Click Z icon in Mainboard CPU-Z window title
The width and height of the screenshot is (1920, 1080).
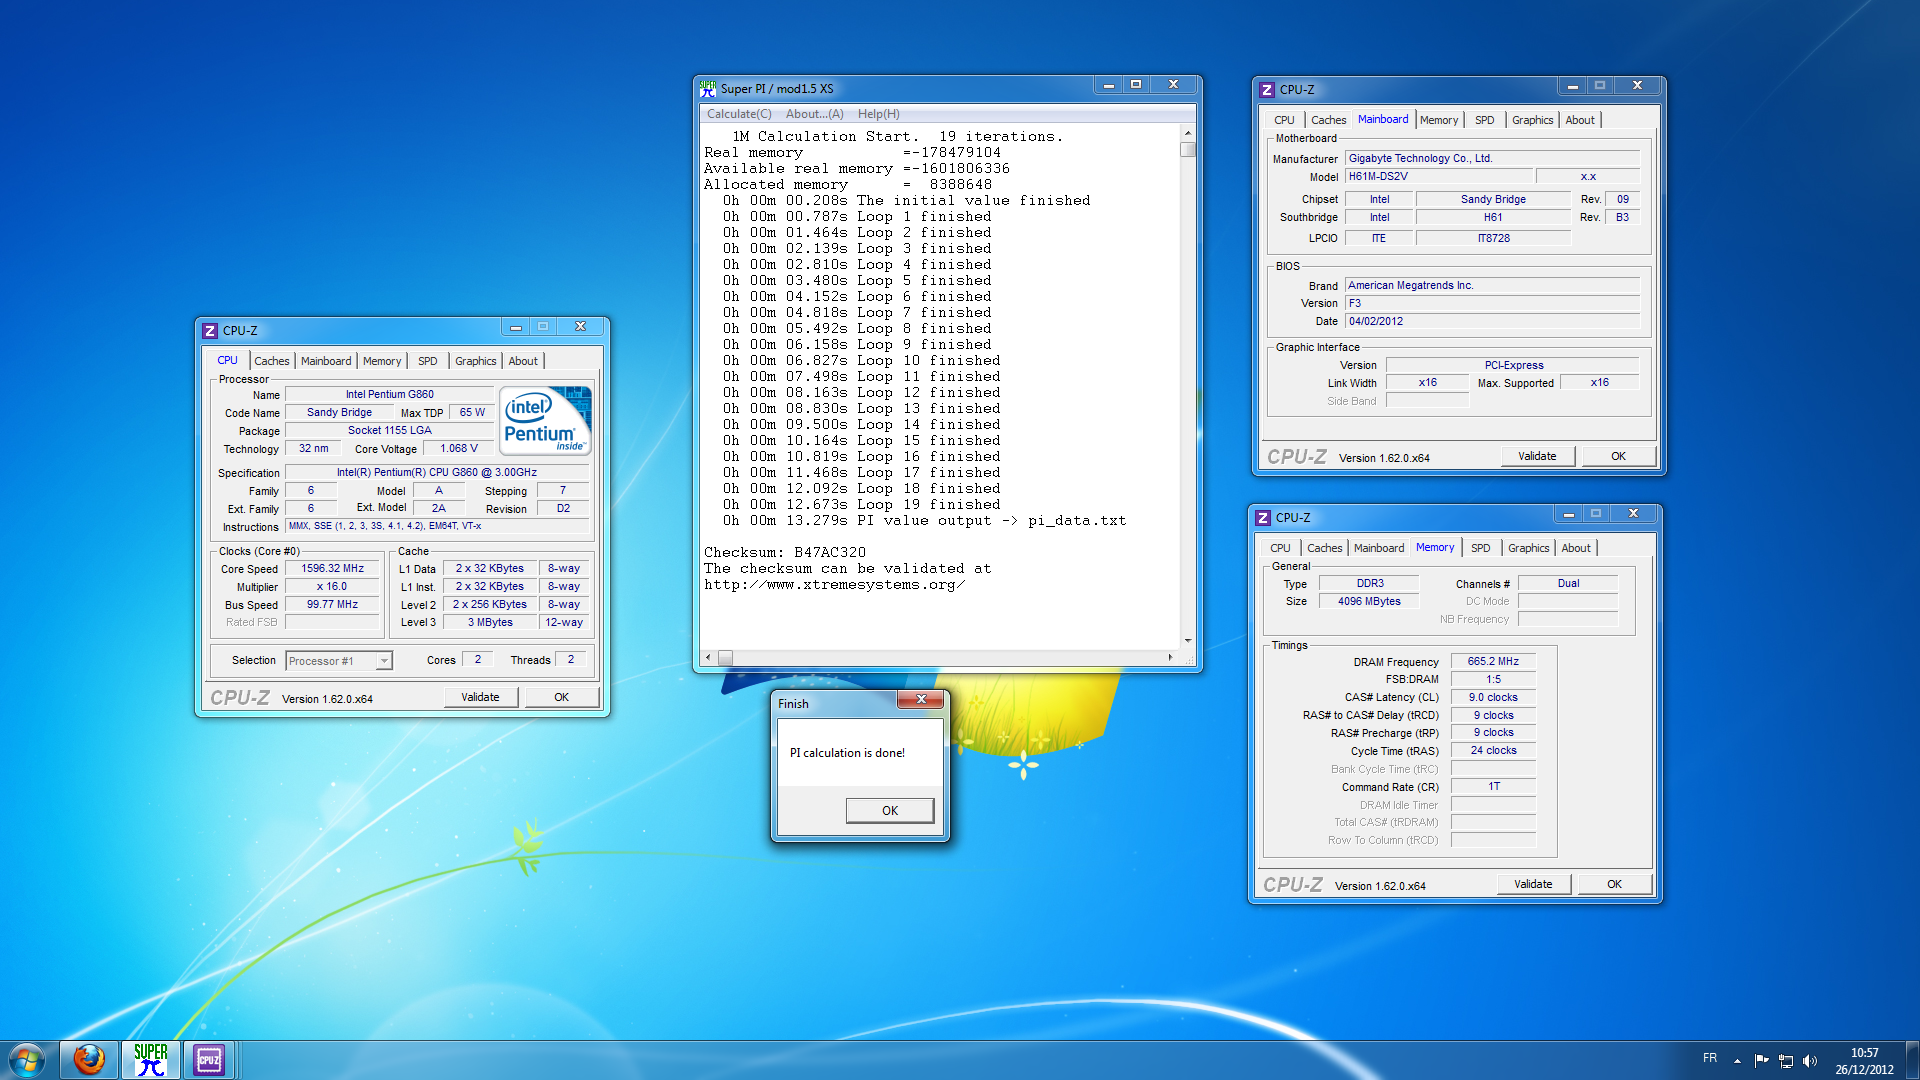(1267, 90)
